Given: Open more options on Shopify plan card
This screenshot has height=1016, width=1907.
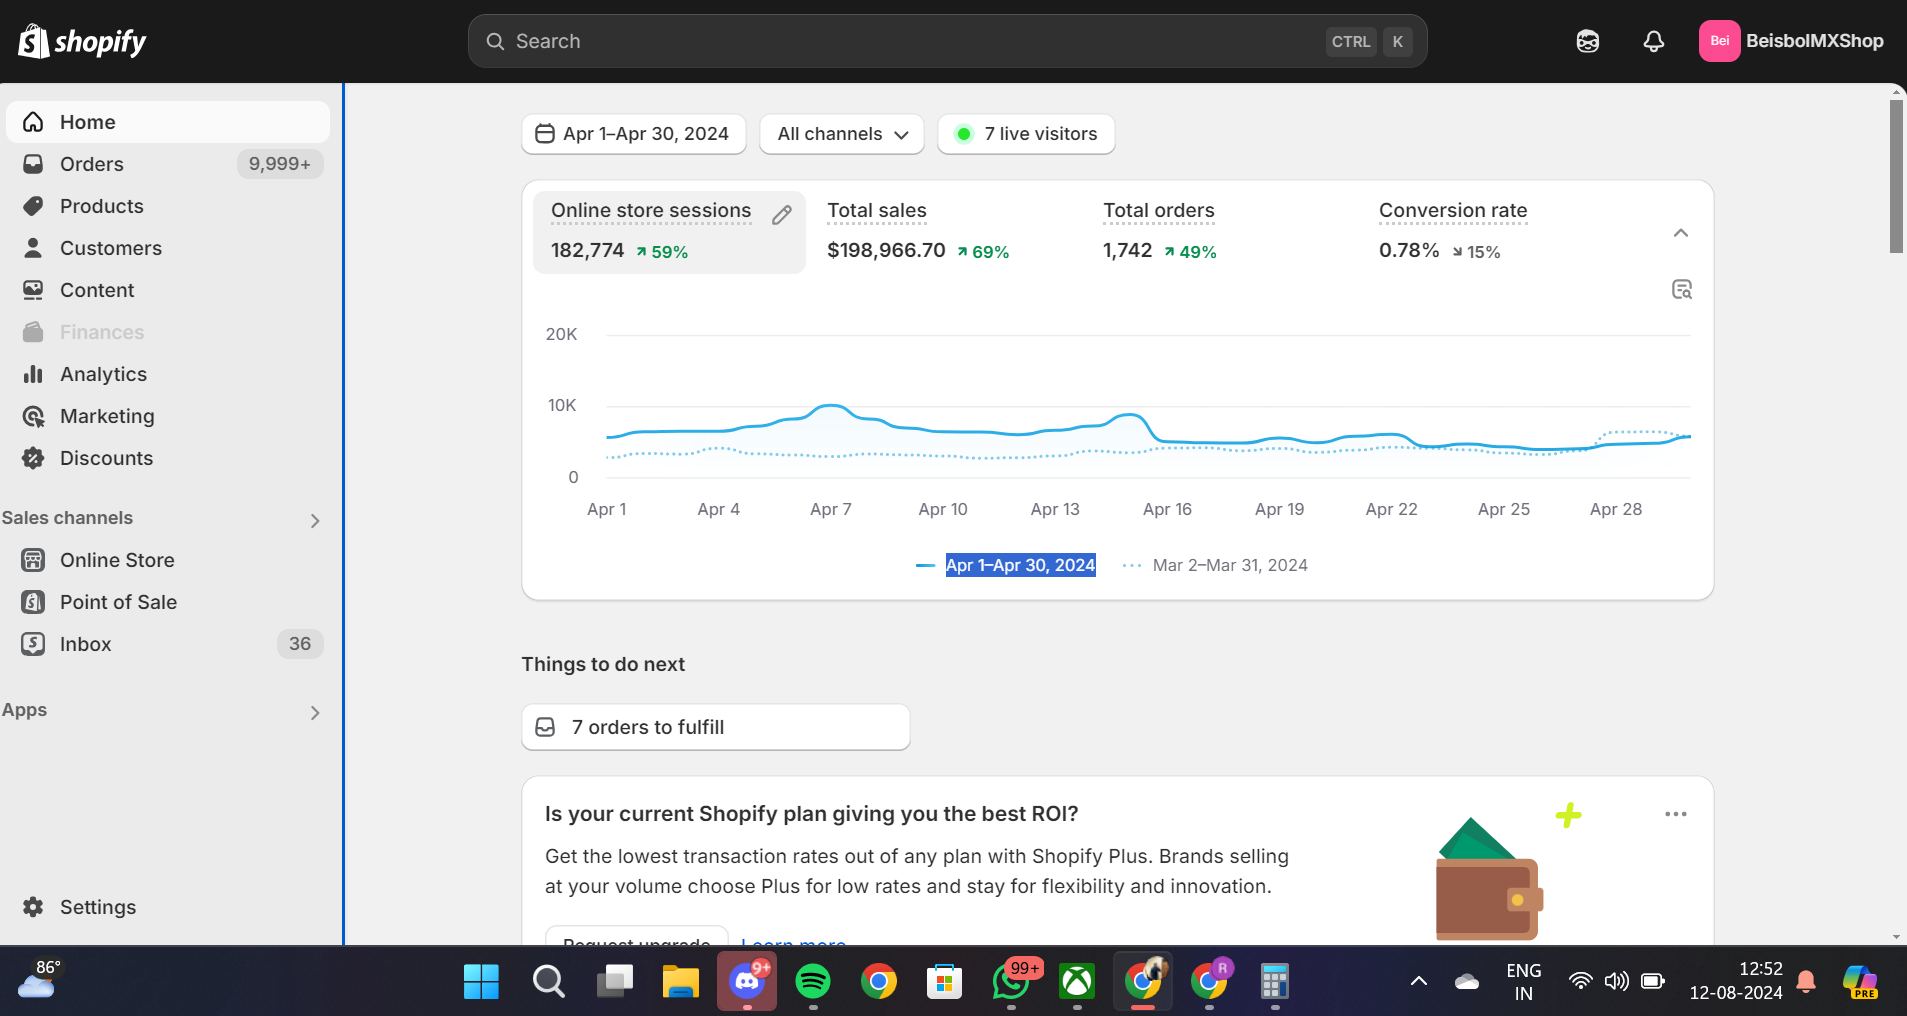Looking at the screenshot, I should pos(1676,814).
